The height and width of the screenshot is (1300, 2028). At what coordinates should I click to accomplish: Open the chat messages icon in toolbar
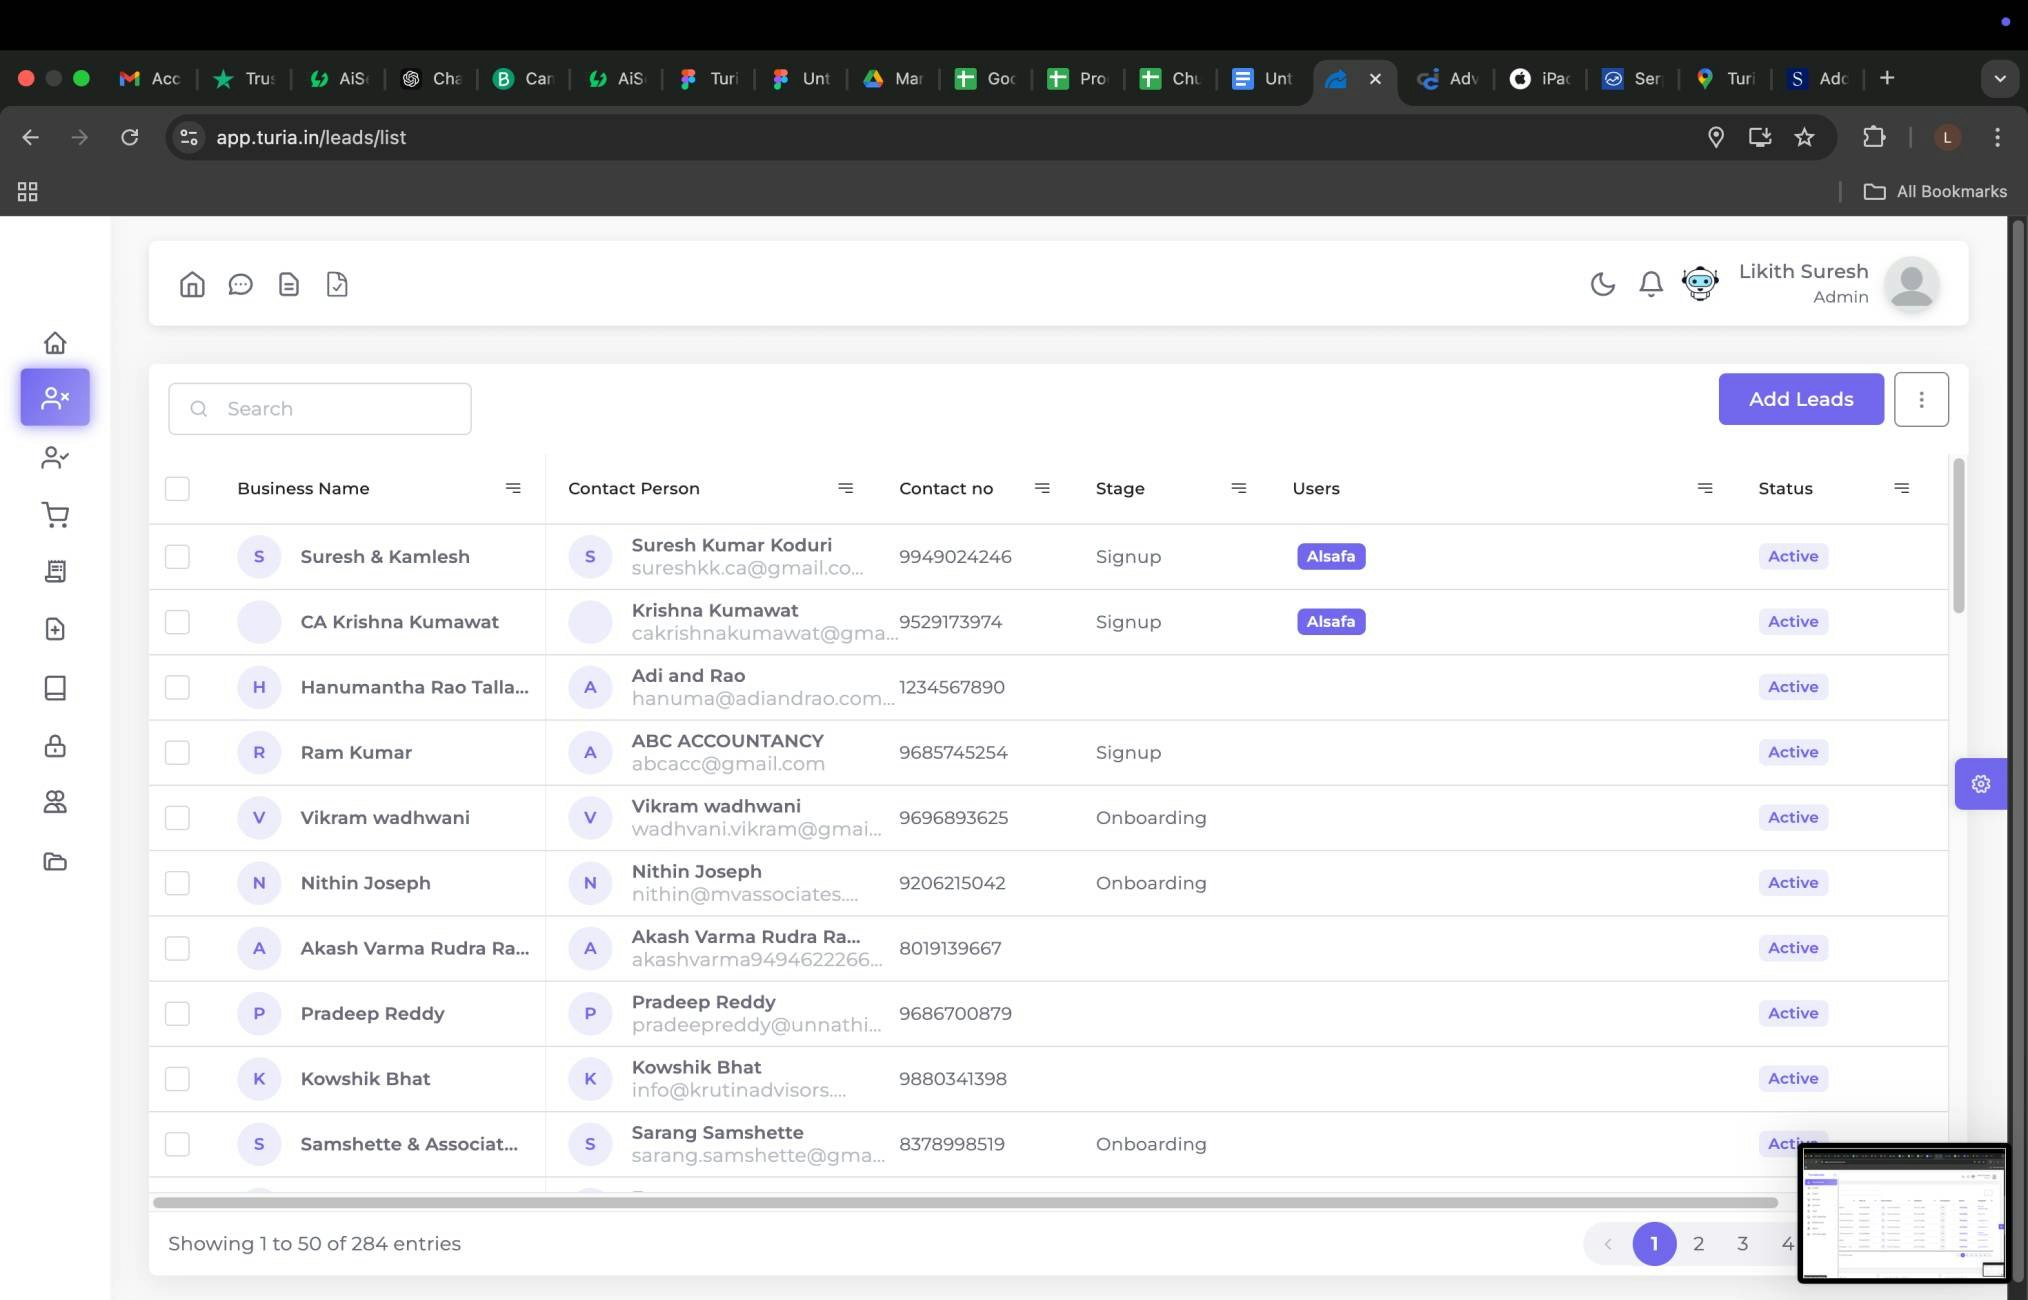[240, 285]
